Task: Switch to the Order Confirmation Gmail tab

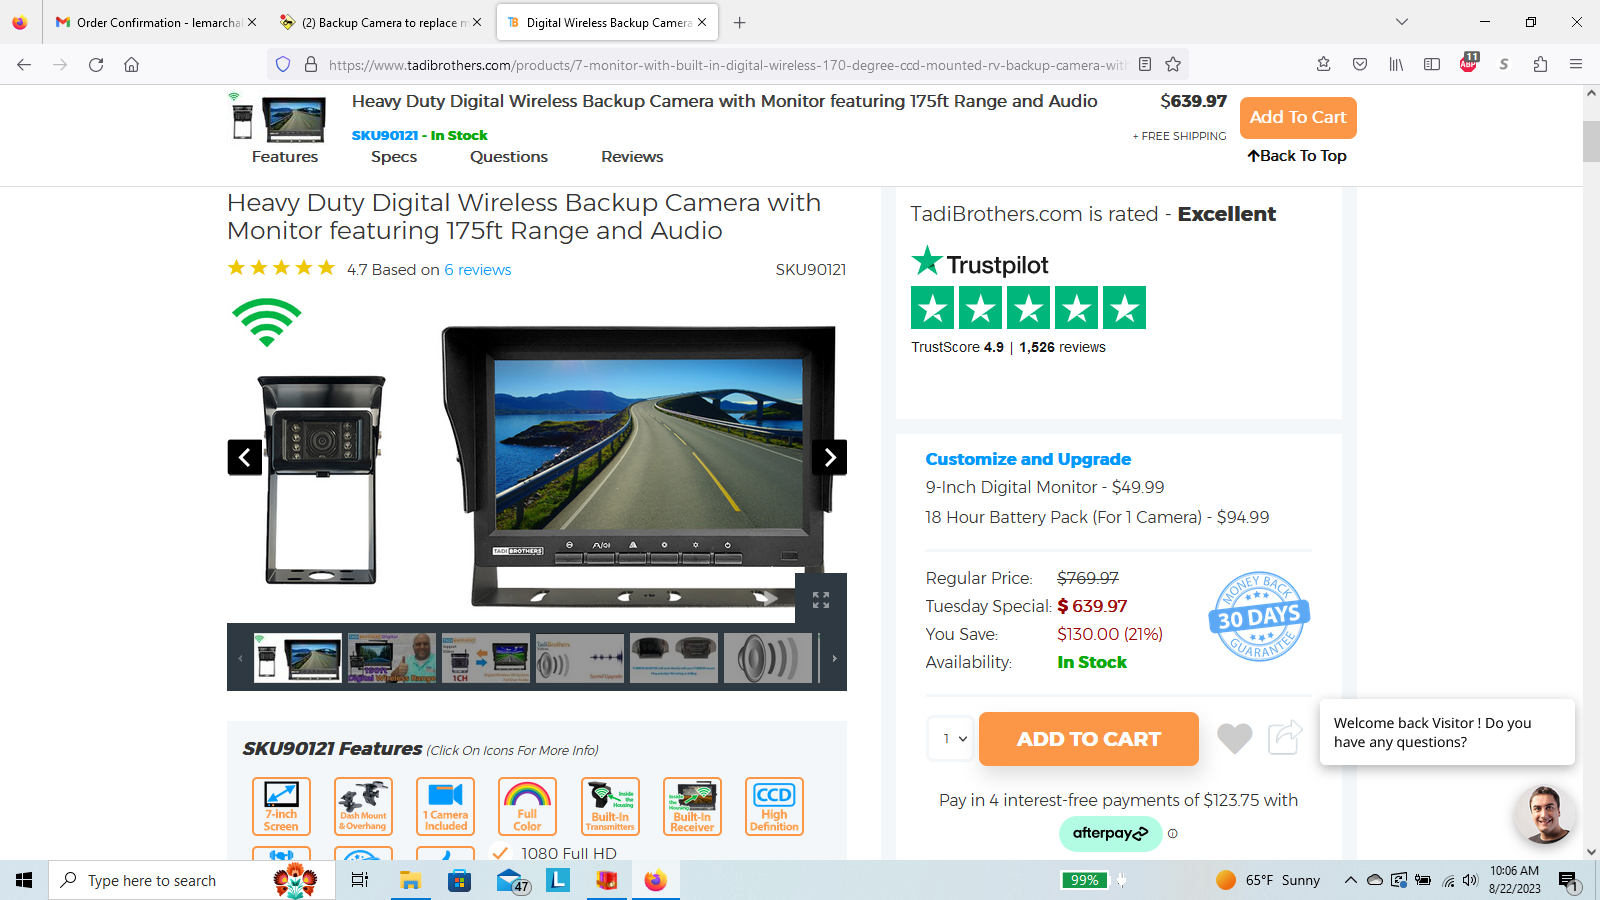Action: click(156, 22)
